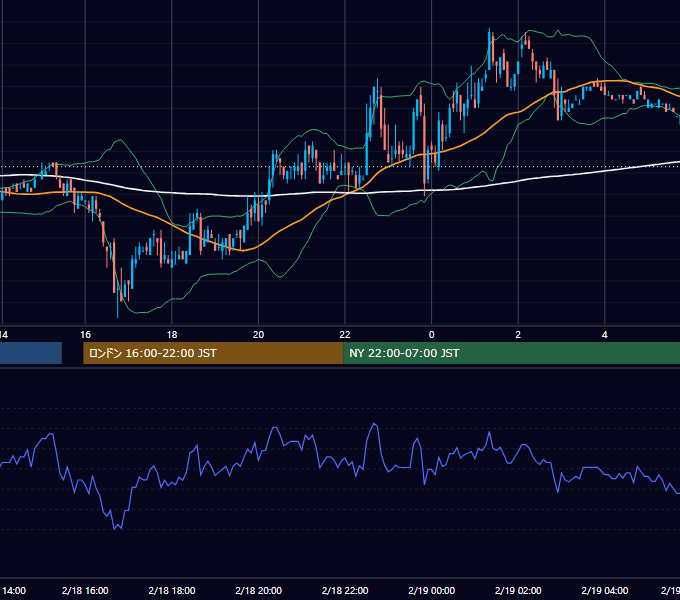Image resolution: width=680 pixels, height=600 pixels.
Task: Click the 22 hour label on price chart axis
Action: click(x=345, y=335)
